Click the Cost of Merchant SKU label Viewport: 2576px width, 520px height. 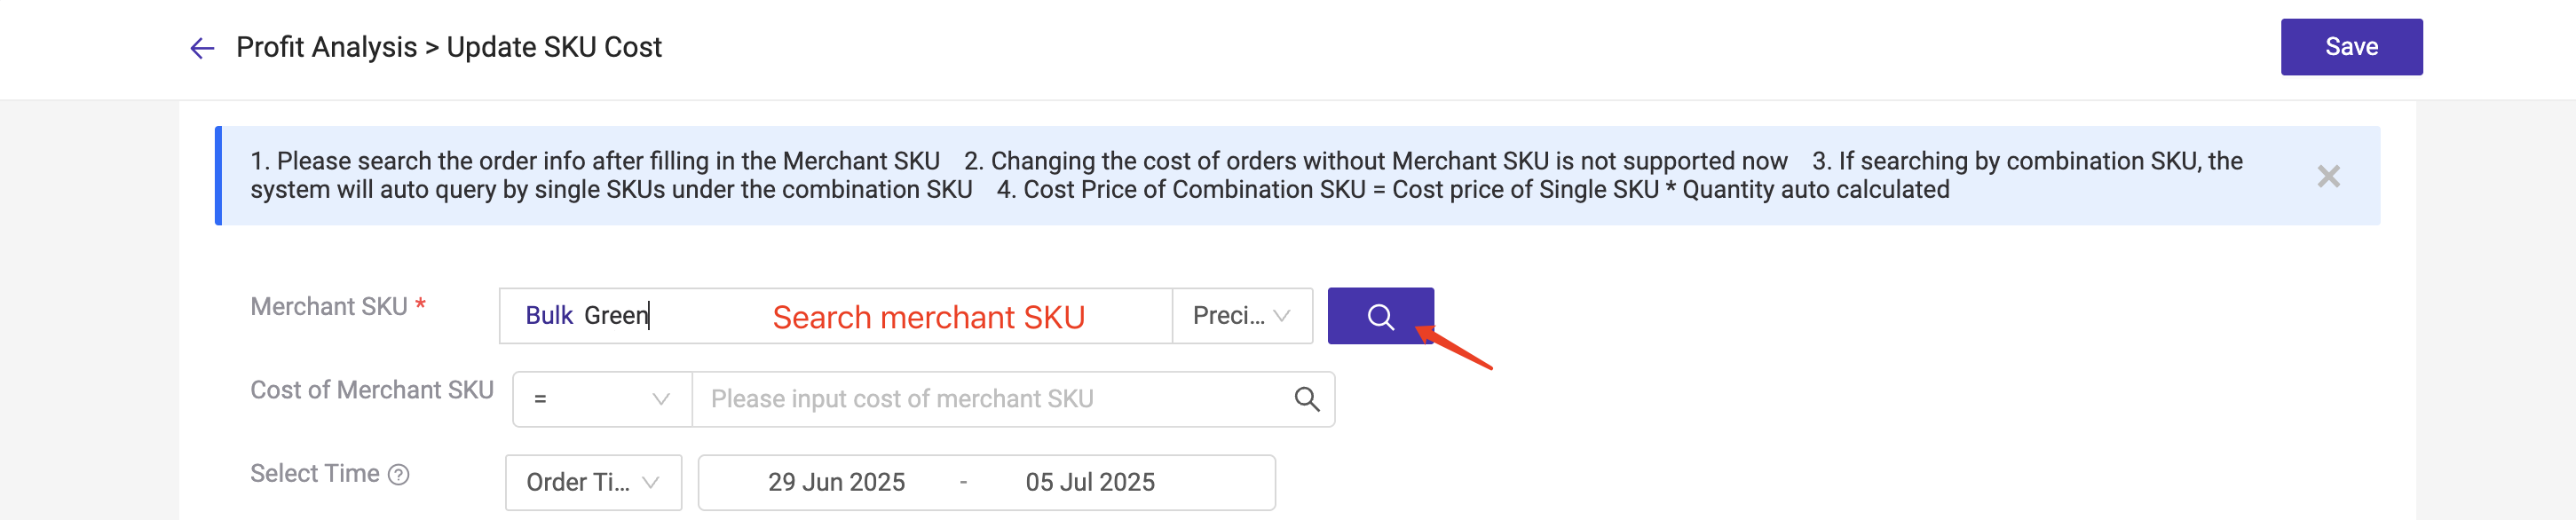(x=372, y=390)
